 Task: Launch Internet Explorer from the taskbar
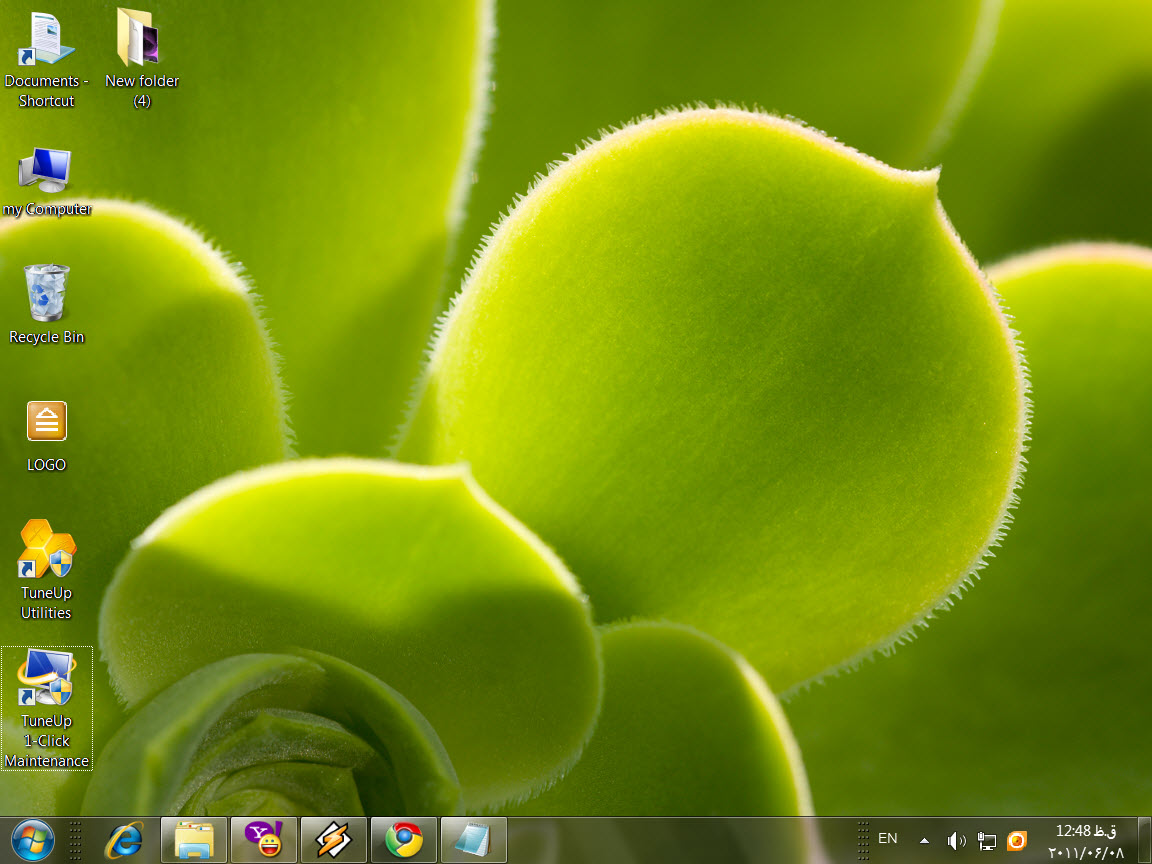125,840
